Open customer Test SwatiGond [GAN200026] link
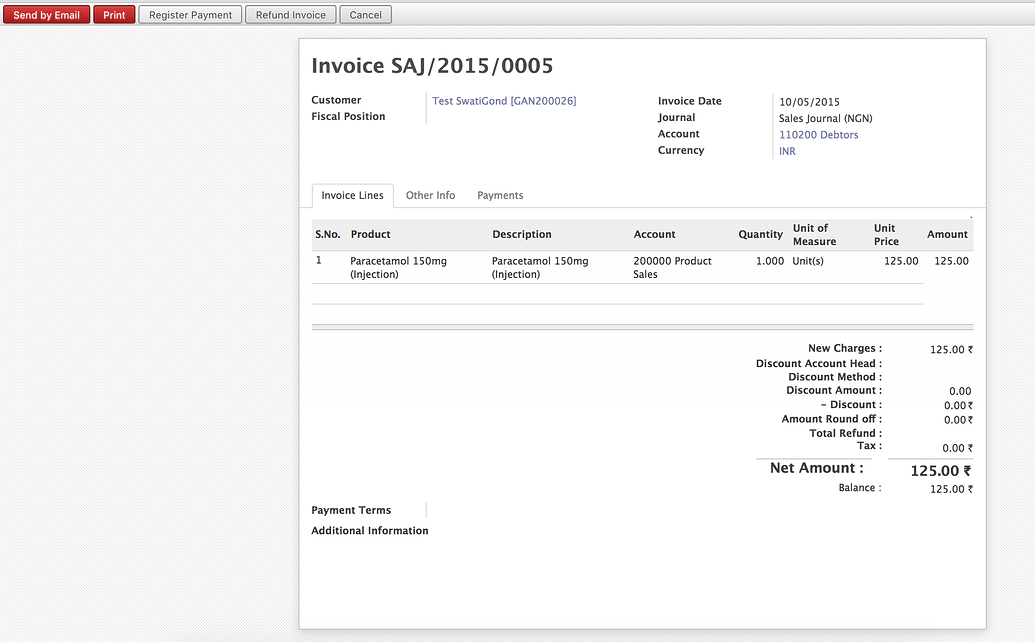Screen dimensions: 1035x642 tap(504, 101)
